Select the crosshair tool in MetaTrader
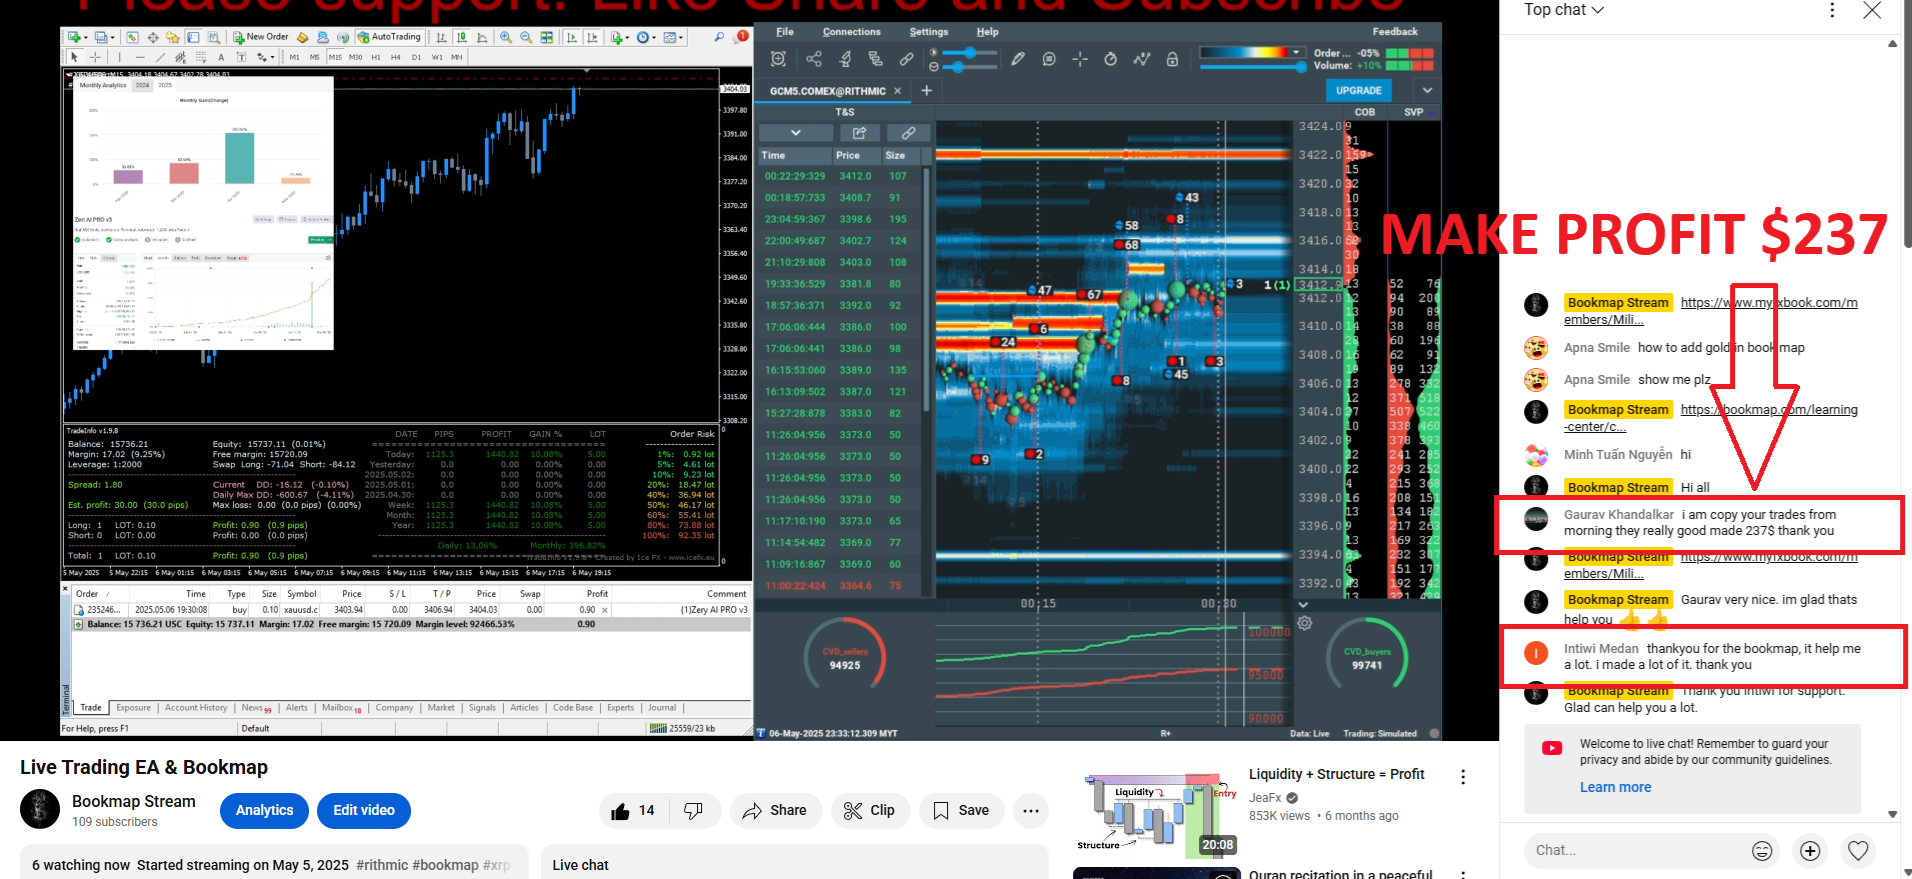1912x879 pixels. coord(95,57)
